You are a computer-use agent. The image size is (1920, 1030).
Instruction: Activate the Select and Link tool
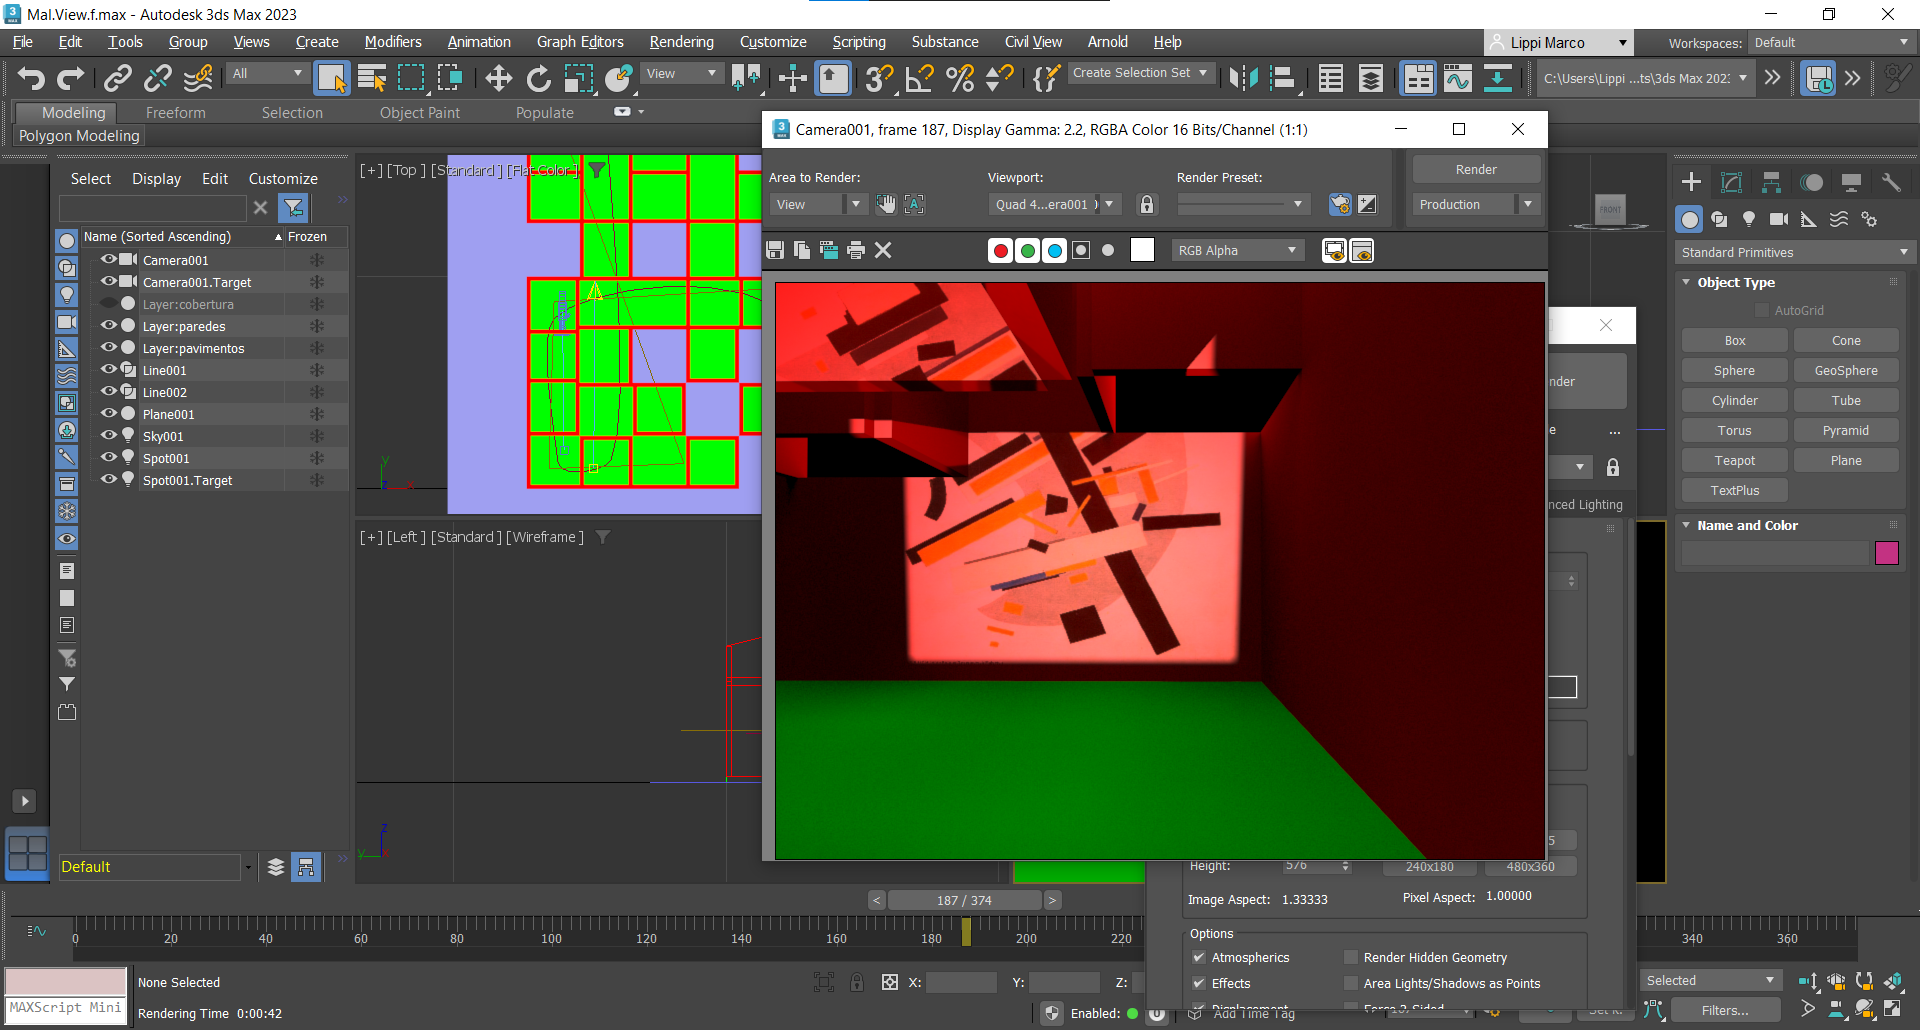118,78
